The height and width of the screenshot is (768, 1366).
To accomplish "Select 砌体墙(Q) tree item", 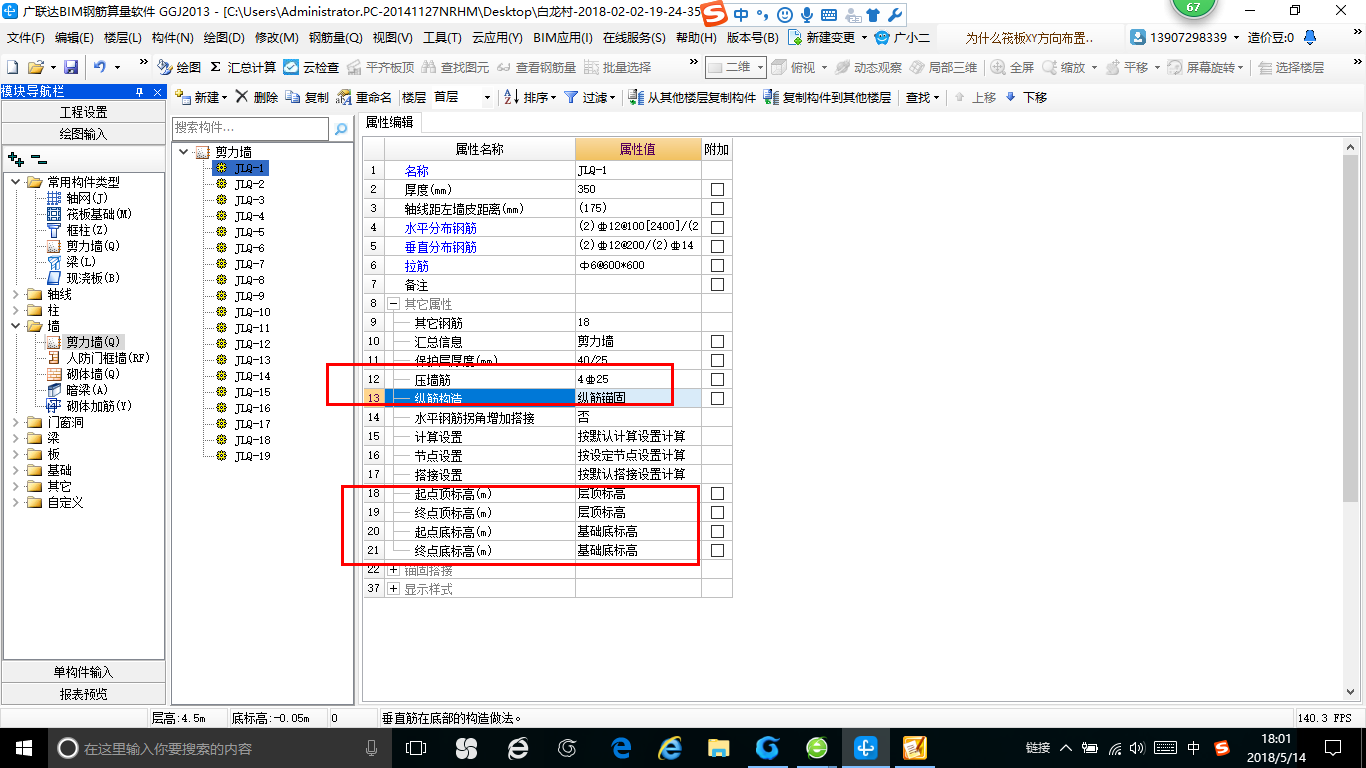I will click(x=93, y=374).
